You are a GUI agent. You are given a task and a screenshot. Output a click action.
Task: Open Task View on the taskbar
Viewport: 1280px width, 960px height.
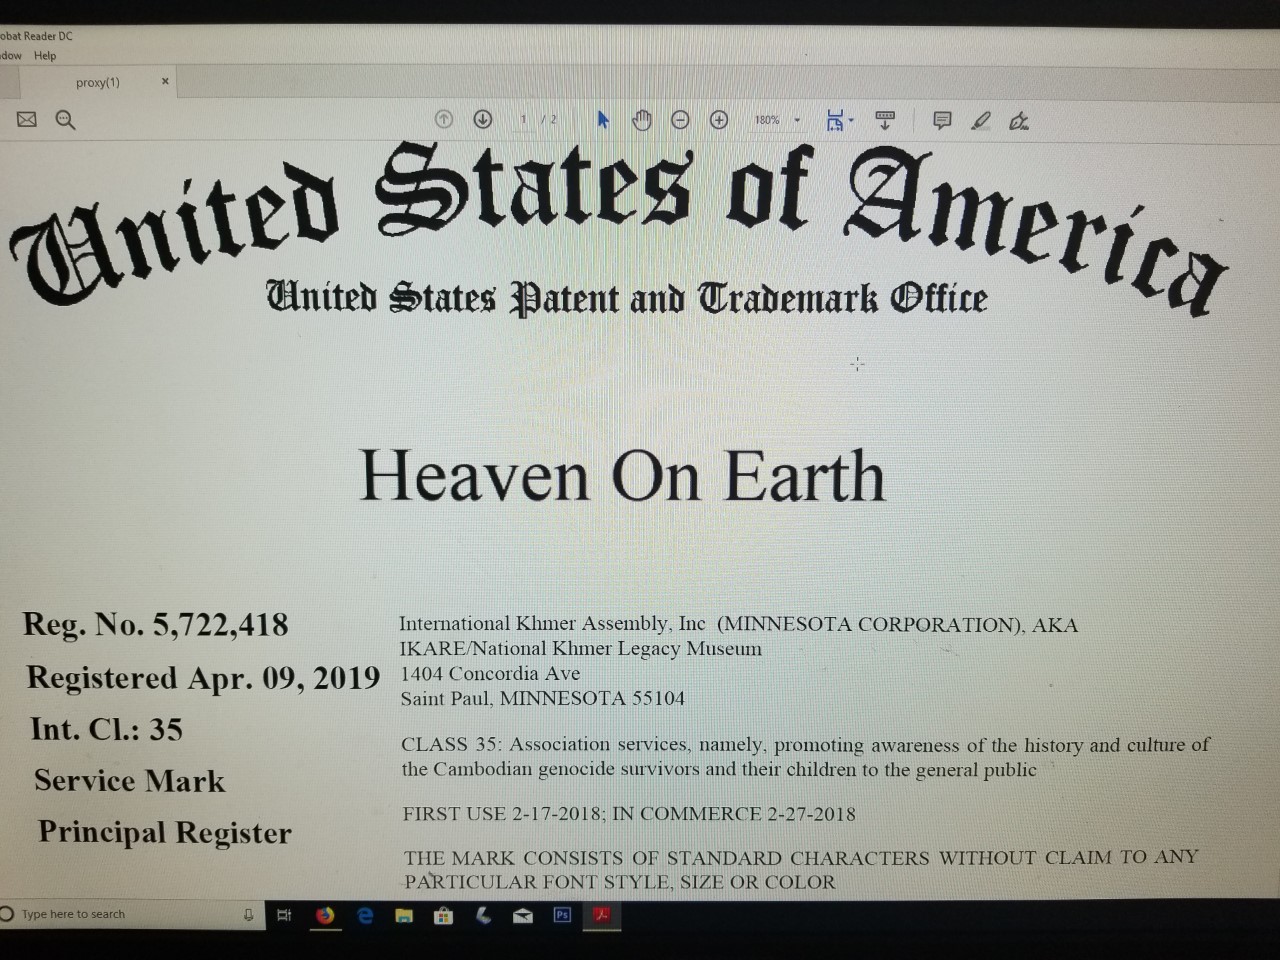(284, 914)
